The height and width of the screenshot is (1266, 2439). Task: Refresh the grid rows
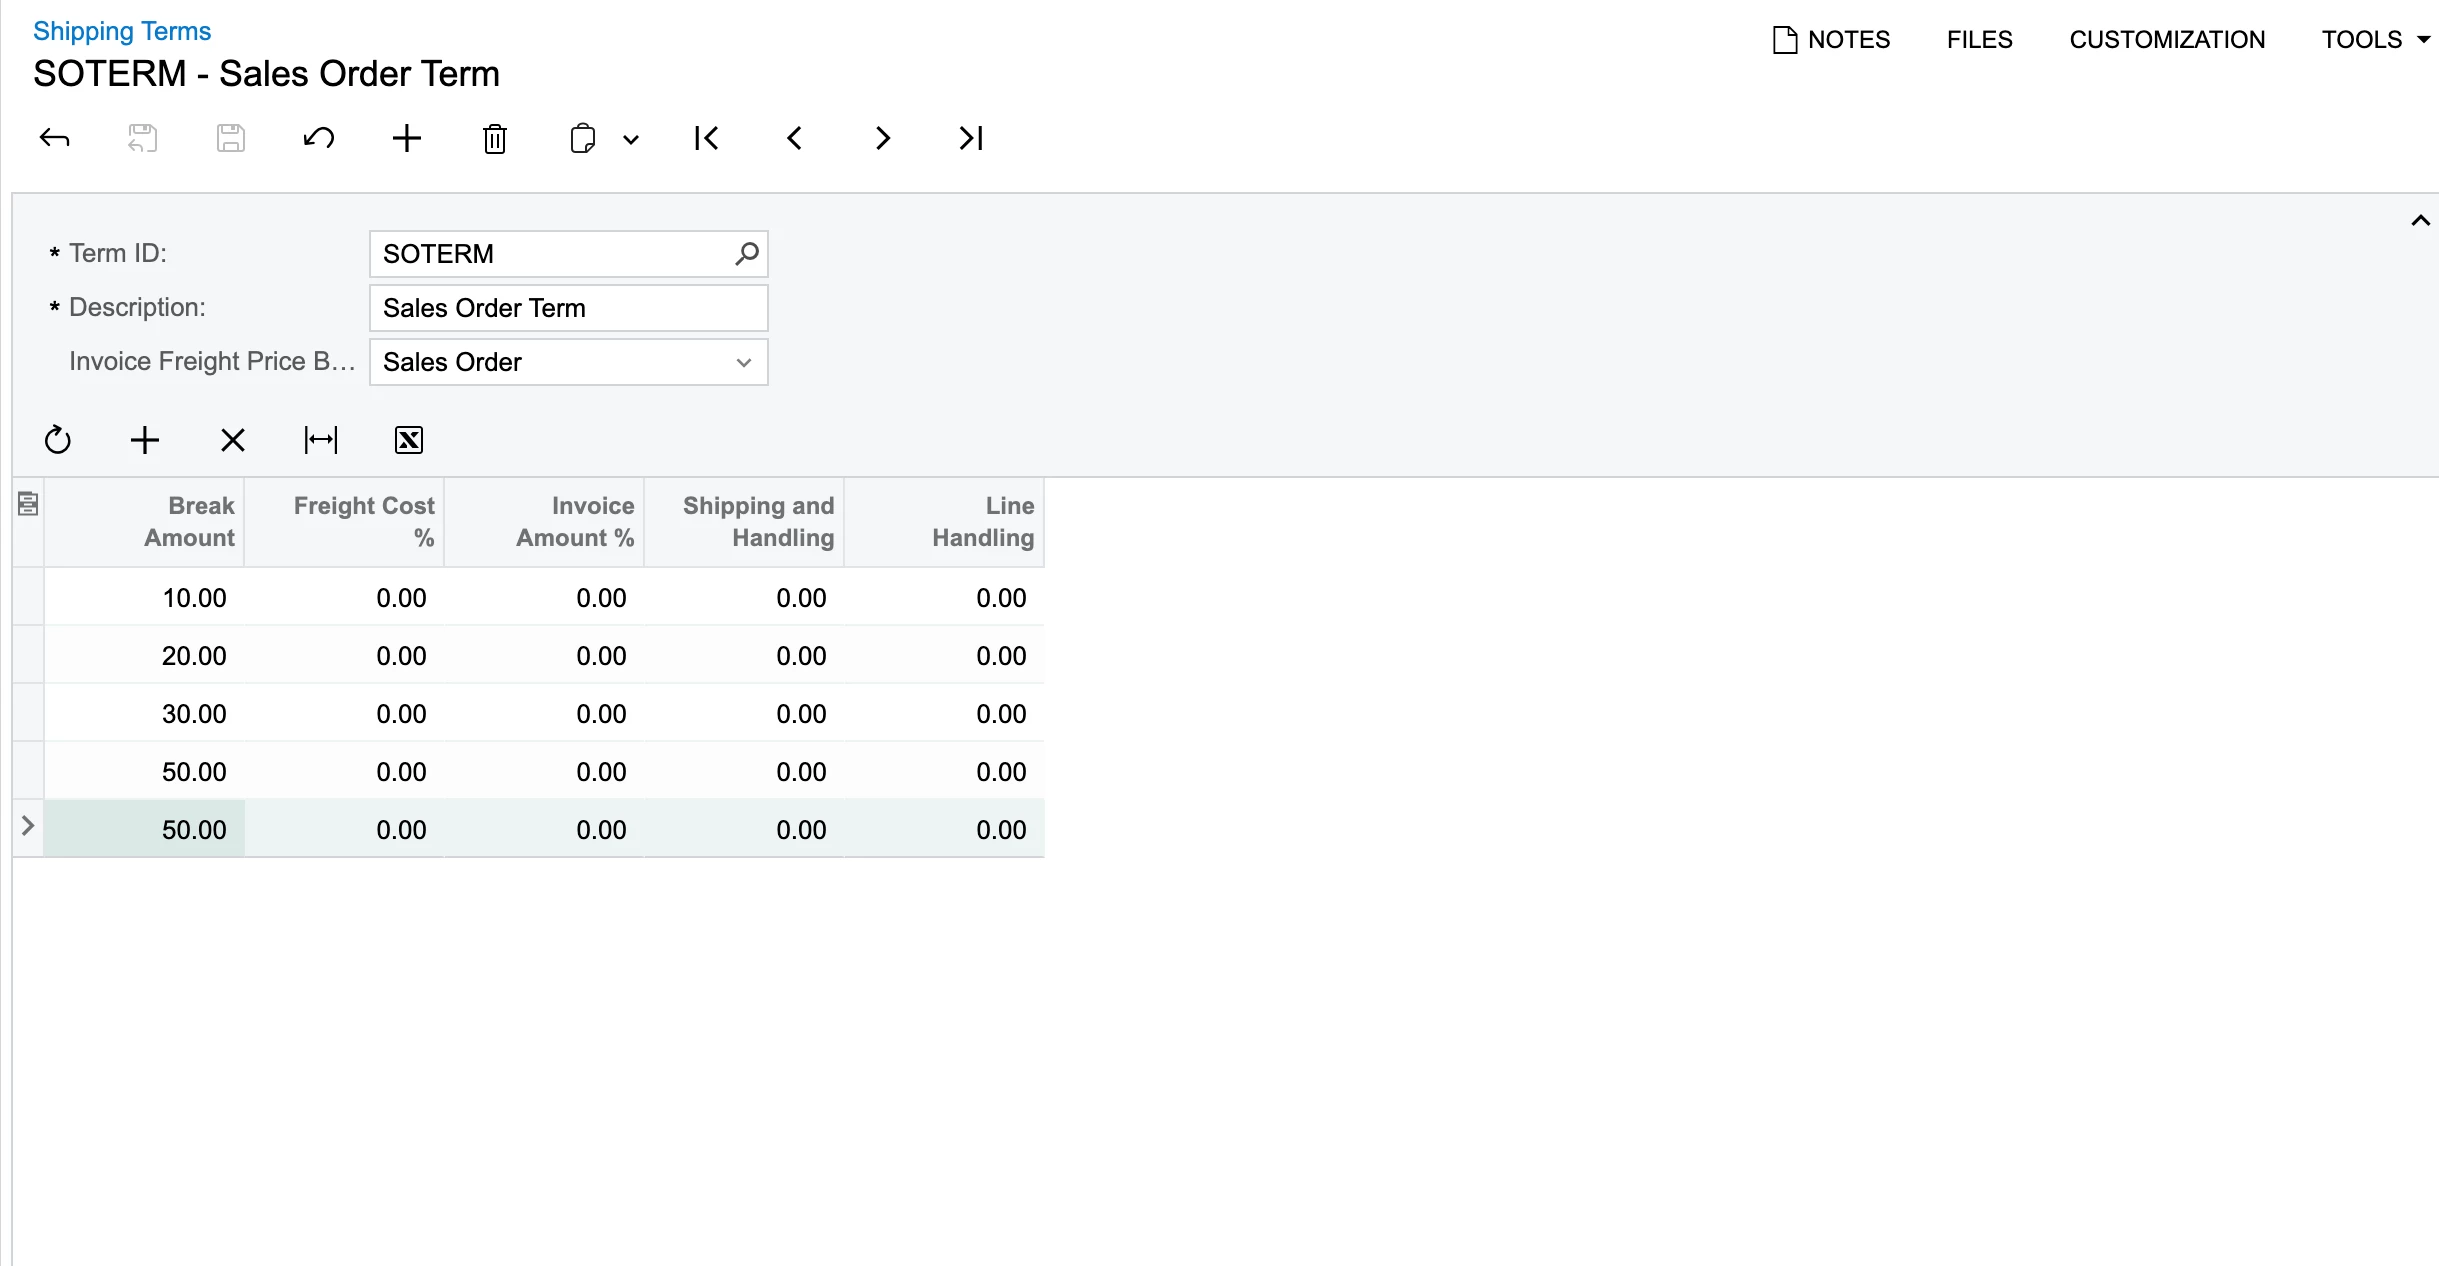click(x=58, y=440)
